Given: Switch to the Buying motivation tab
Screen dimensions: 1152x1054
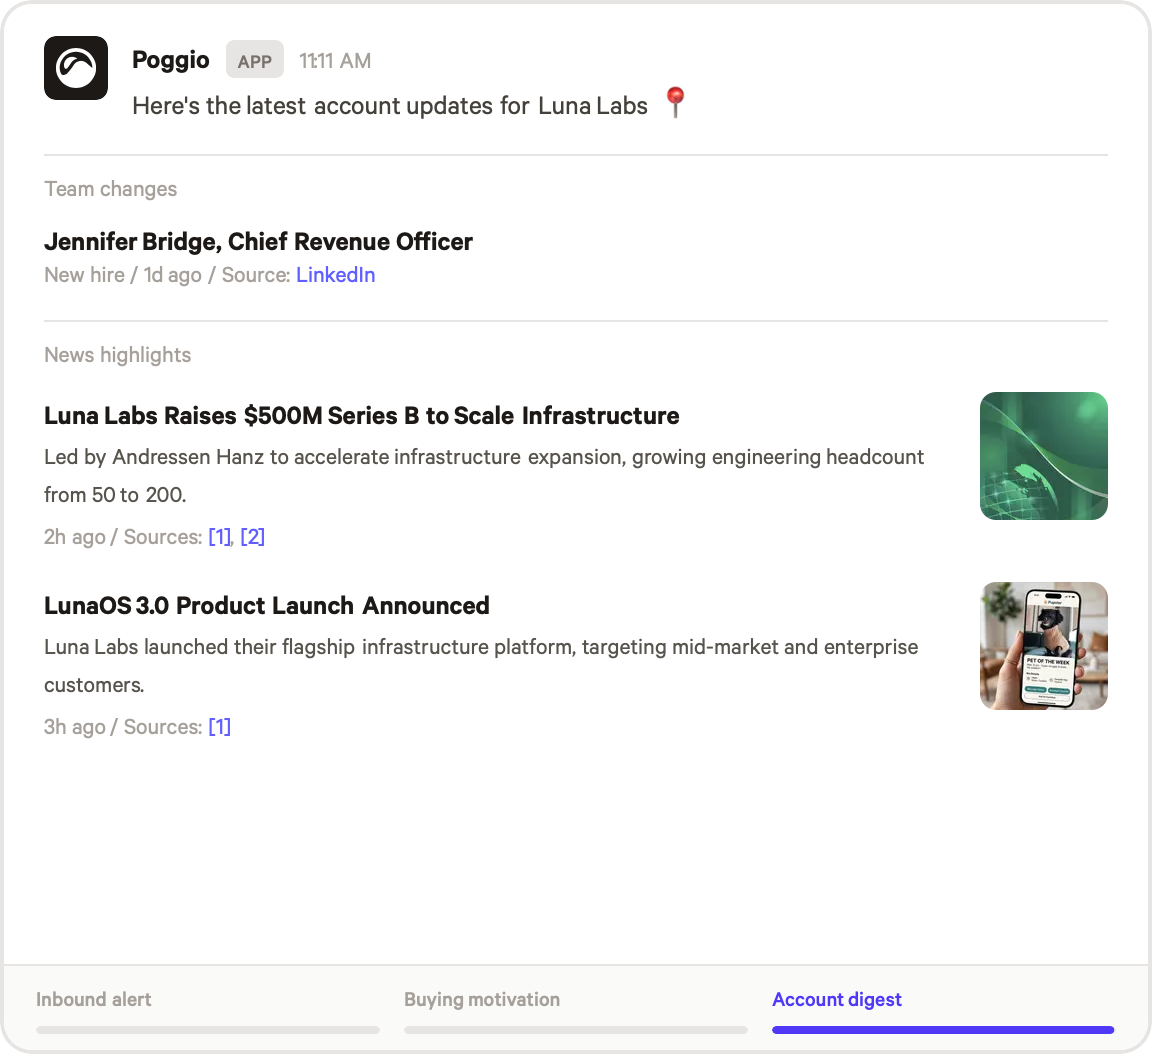Looking at the screenshot, I should 482,999.
